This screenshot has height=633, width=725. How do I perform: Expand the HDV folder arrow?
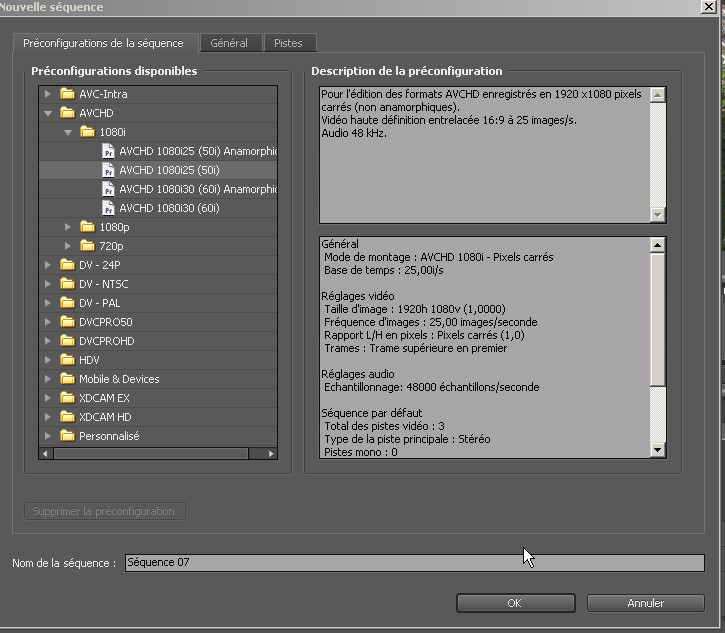point(48,359)
